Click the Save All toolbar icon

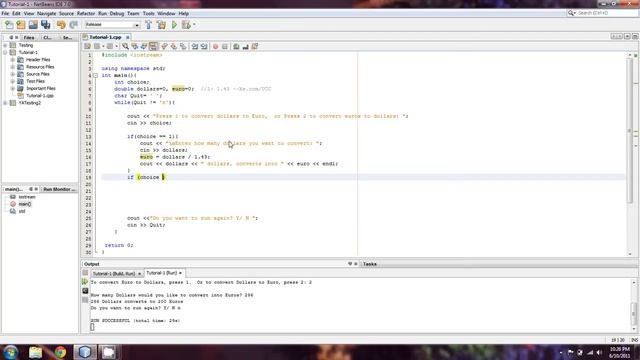coord(46,25)
